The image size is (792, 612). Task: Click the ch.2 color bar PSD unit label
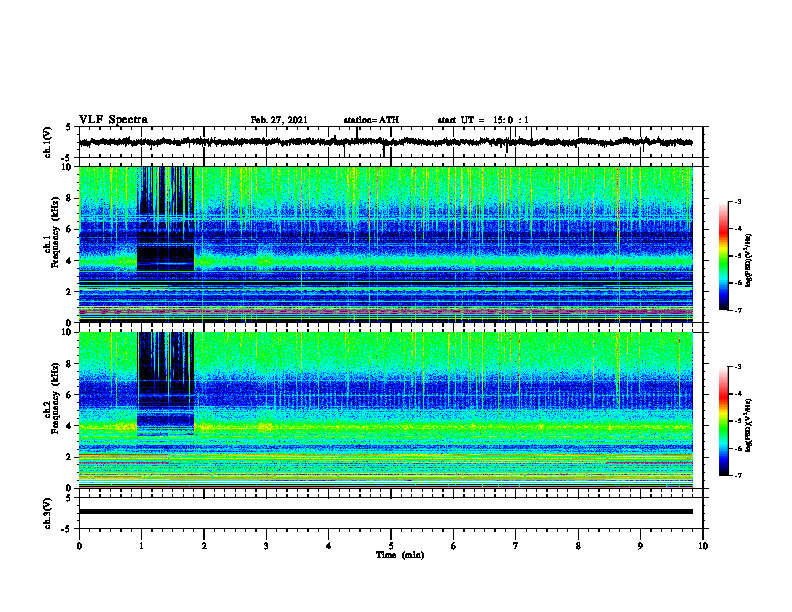coord(749,425)
